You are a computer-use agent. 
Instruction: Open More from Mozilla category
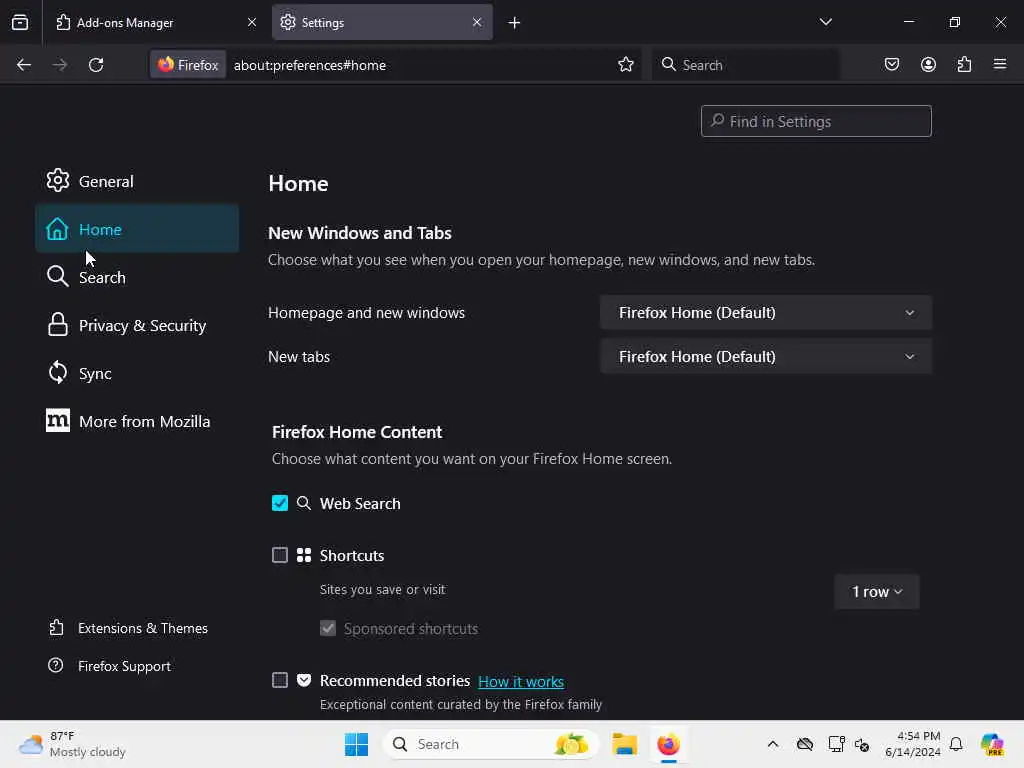pos(137,421)
